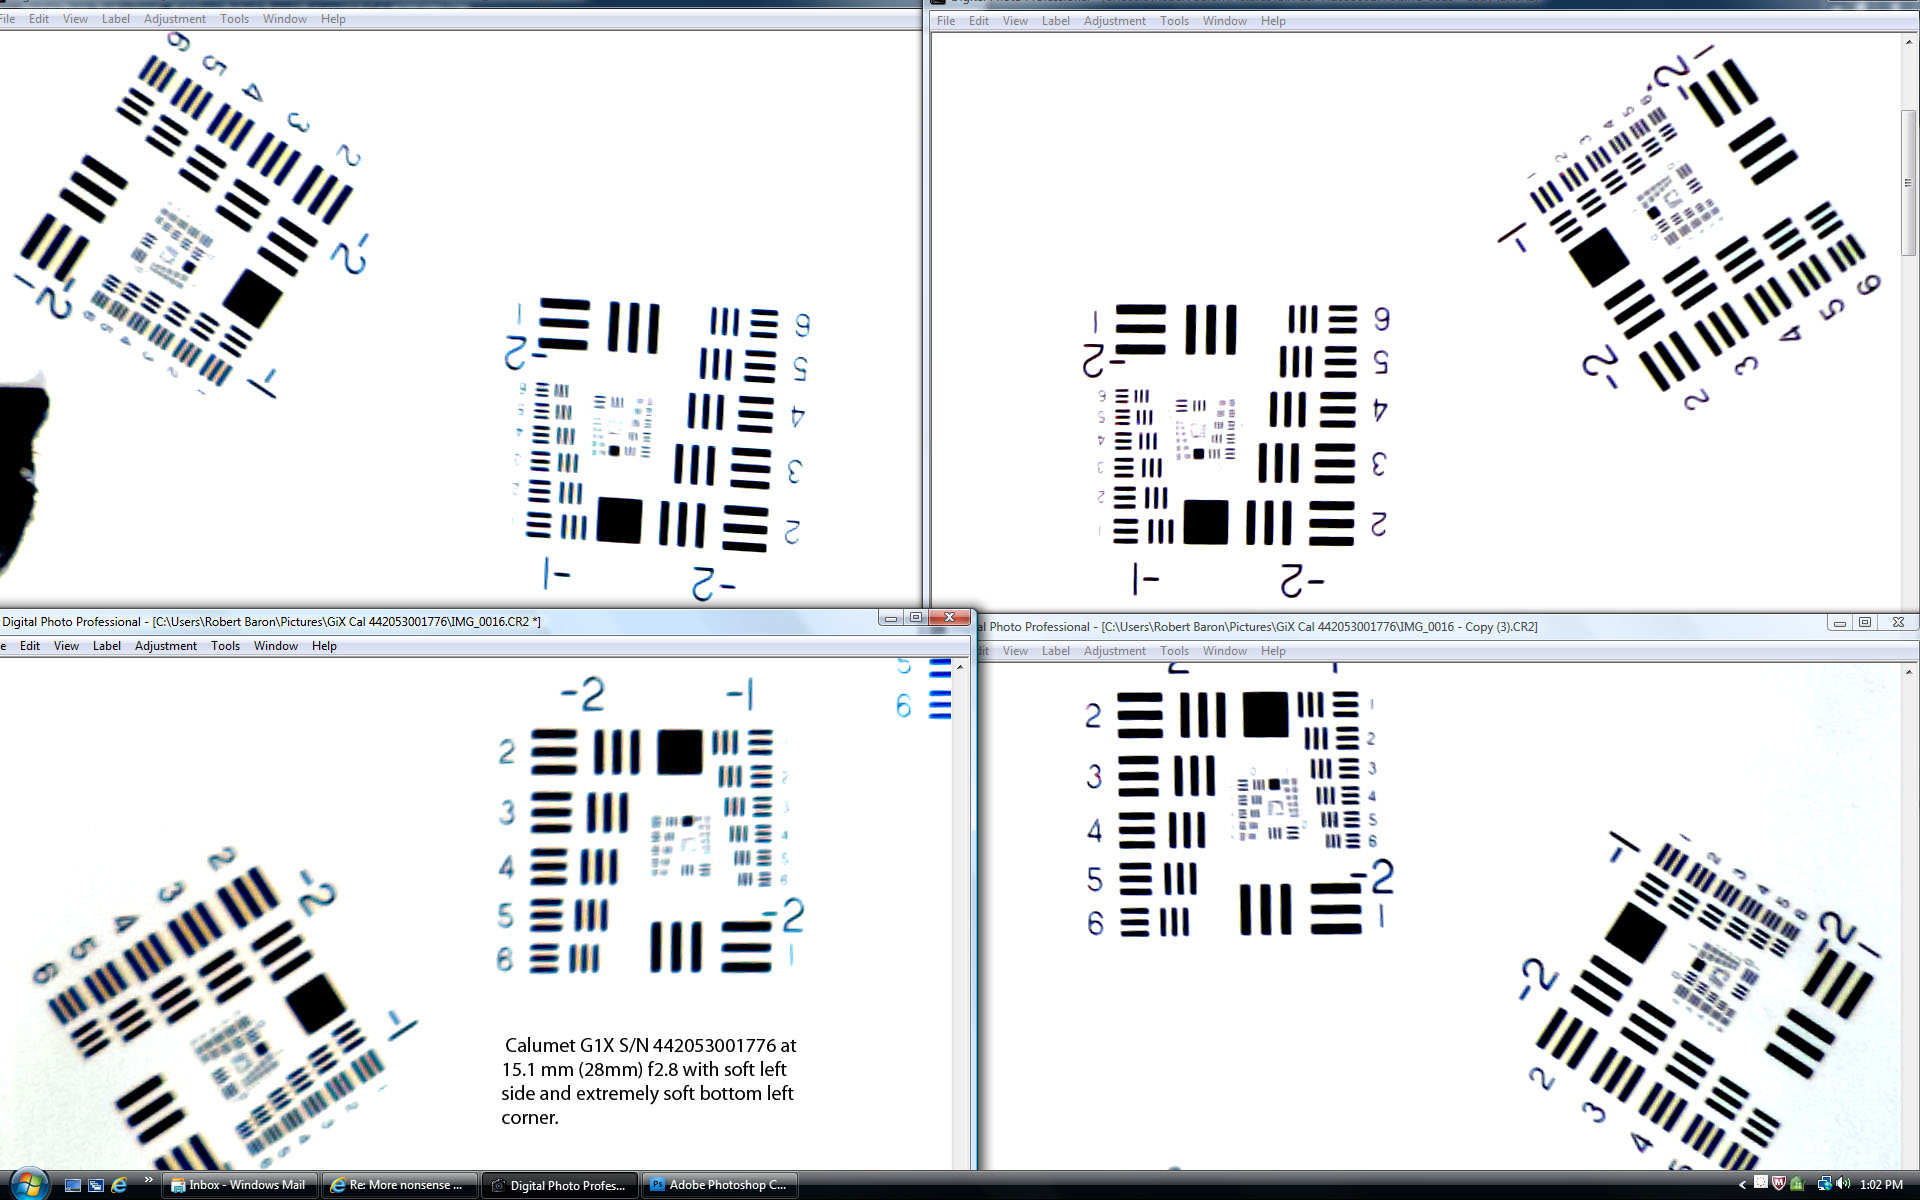Open Edit menu in bottom-right window
This screenshot has width=1920, height=1200.
(981, 651)
